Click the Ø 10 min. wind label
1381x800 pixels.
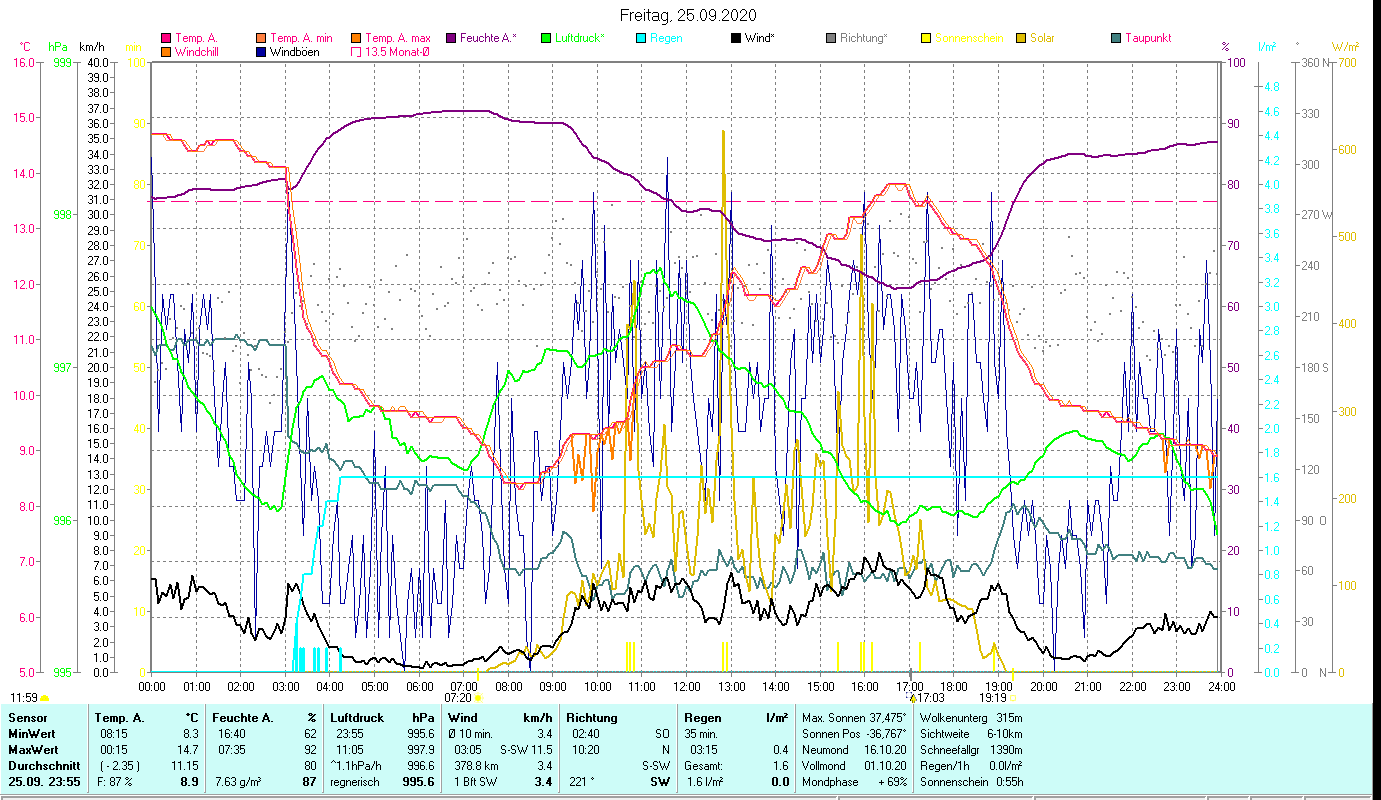click(x=472, y=734)
